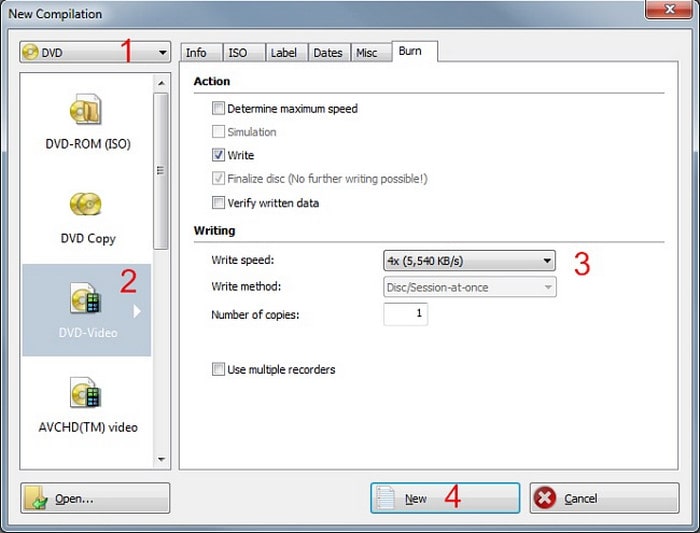Enable Verify written data option
Screen dimensions: 700x533
click(219, 203)
